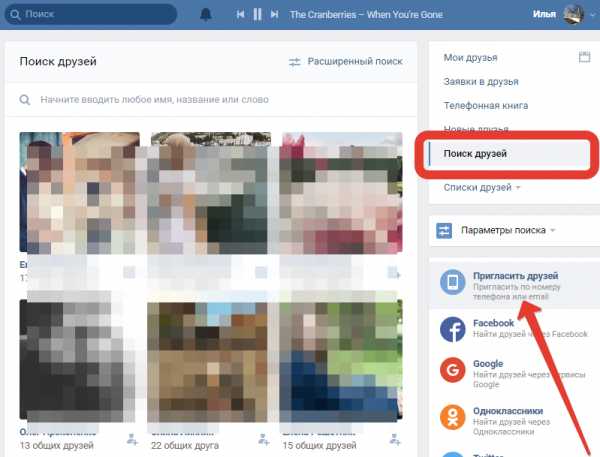Add friend with 22 общих друга
The height and width of the screenshot is (457, 600).
[x=263, y=439]
